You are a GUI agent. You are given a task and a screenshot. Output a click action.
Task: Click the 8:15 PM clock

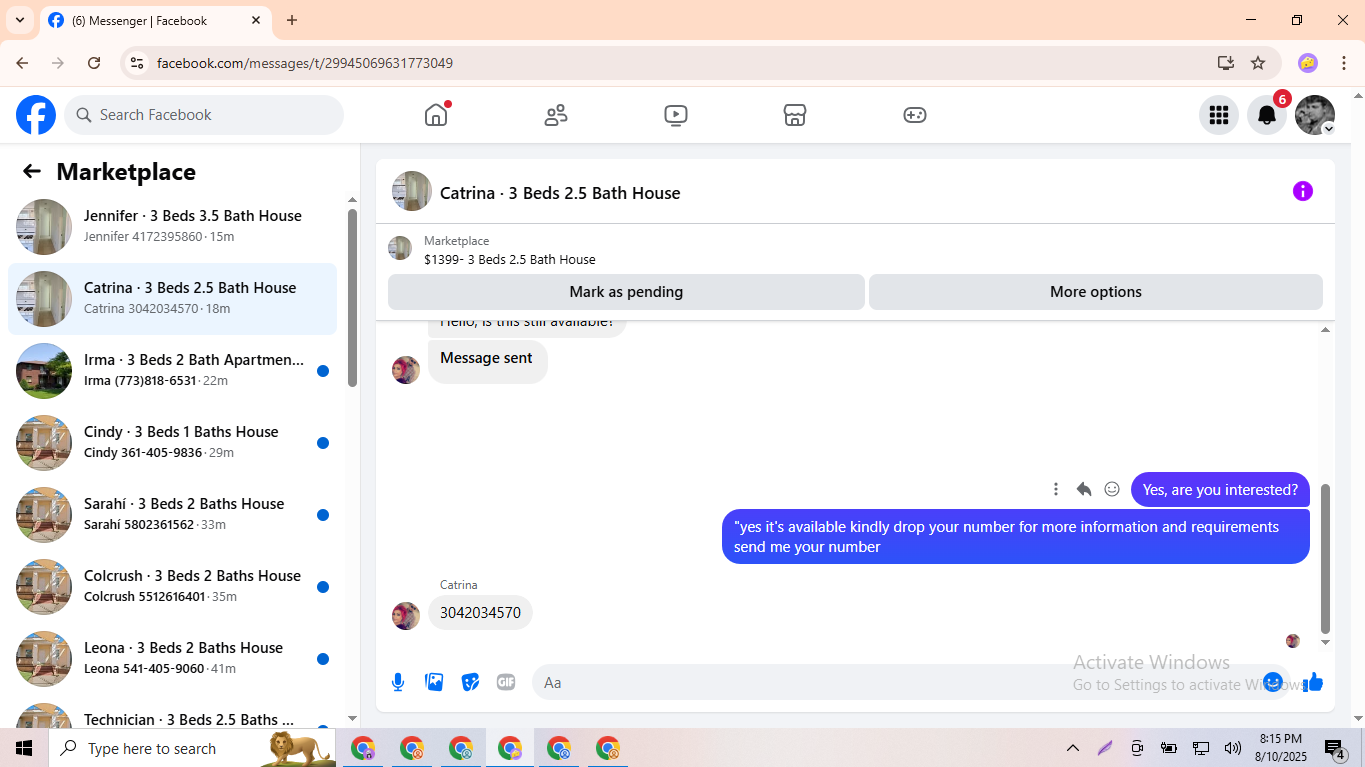(x=1280, y=739)
